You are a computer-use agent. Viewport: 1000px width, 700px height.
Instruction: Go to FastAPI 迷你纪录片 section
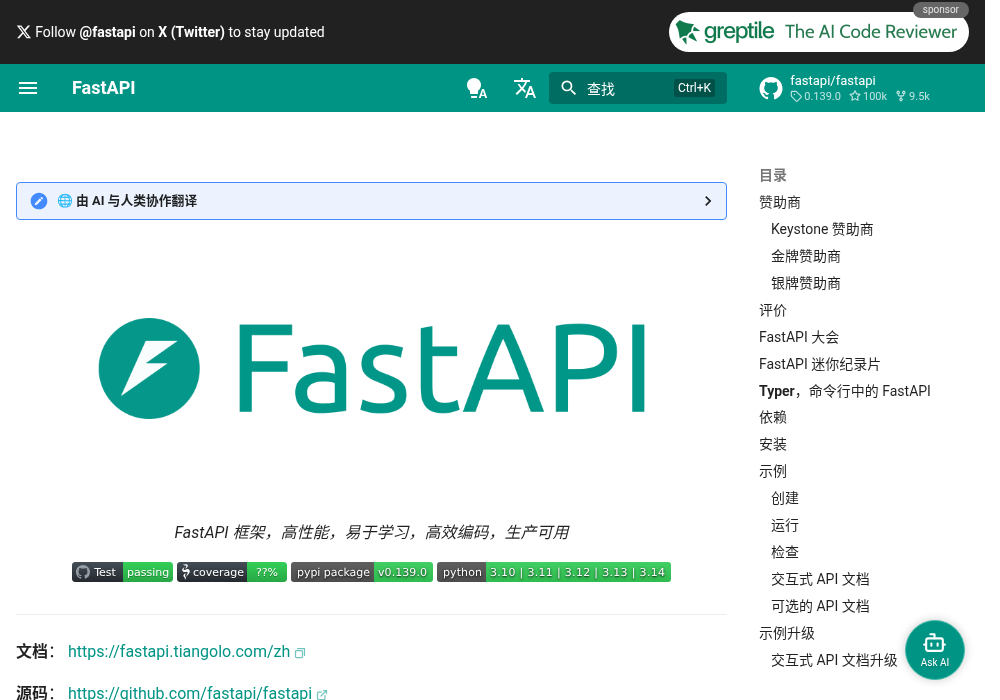point(820,364)
